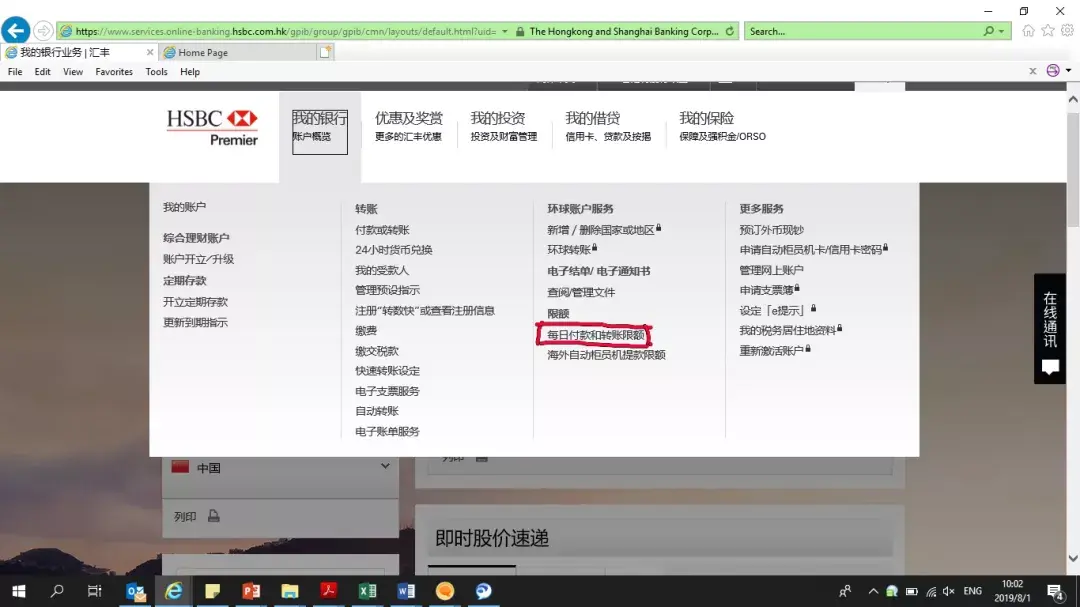
Task: Expand the 中国 country selector
Action: pyautogui.click(x=385, y=466)
